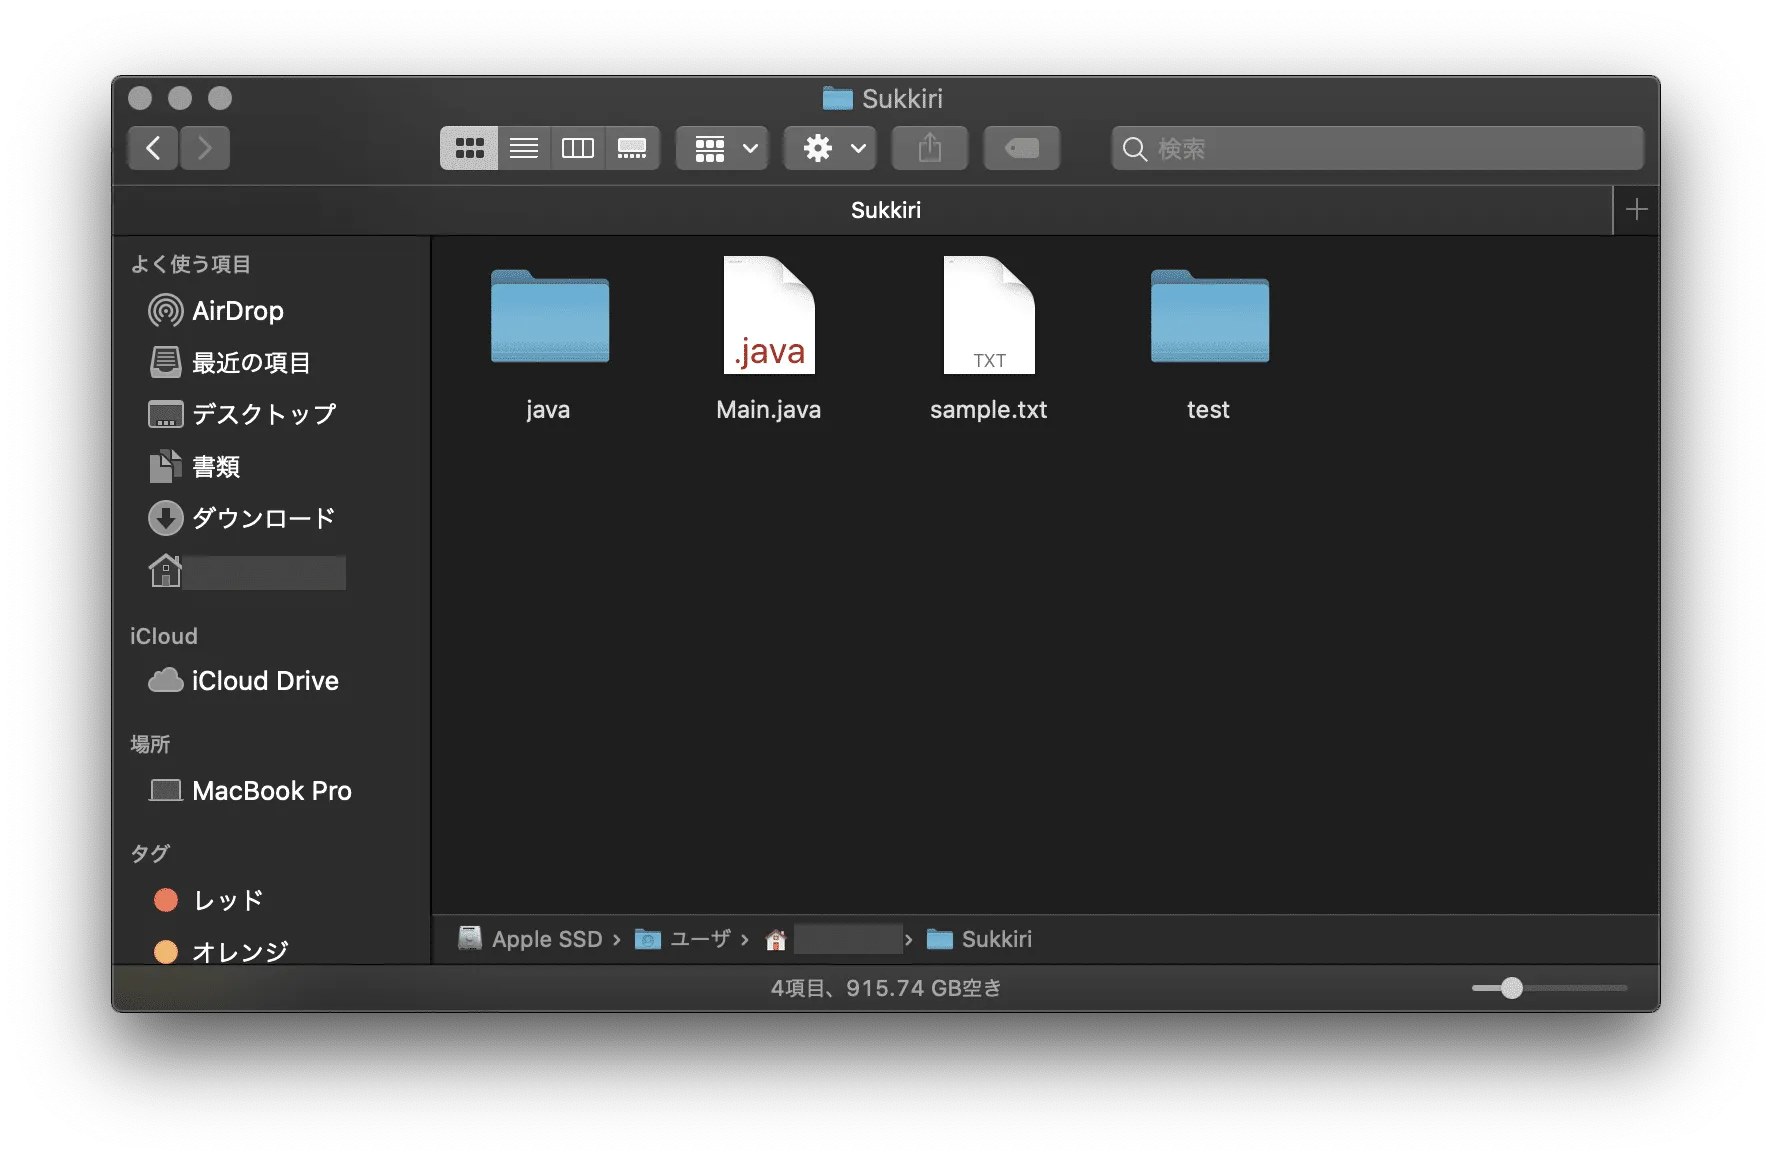Select the sample.txt file icon
The height and width of the screenshot is (1160, 1772).
click(989, 316)
